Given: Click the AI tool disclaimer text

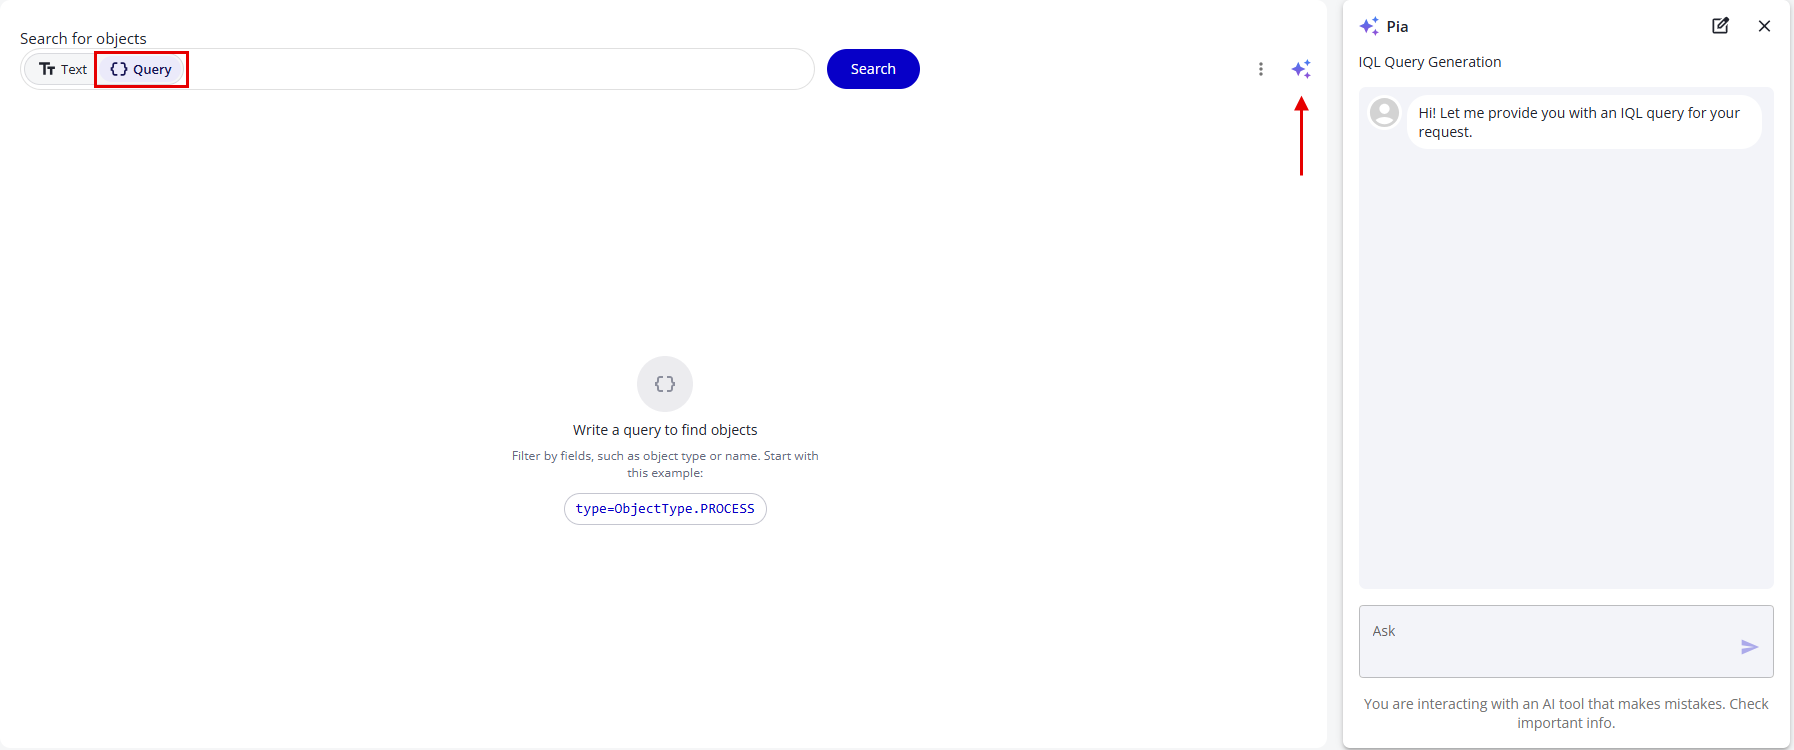Looking at the screenshot, I should pyautogui.click(x=1566, y=713).
